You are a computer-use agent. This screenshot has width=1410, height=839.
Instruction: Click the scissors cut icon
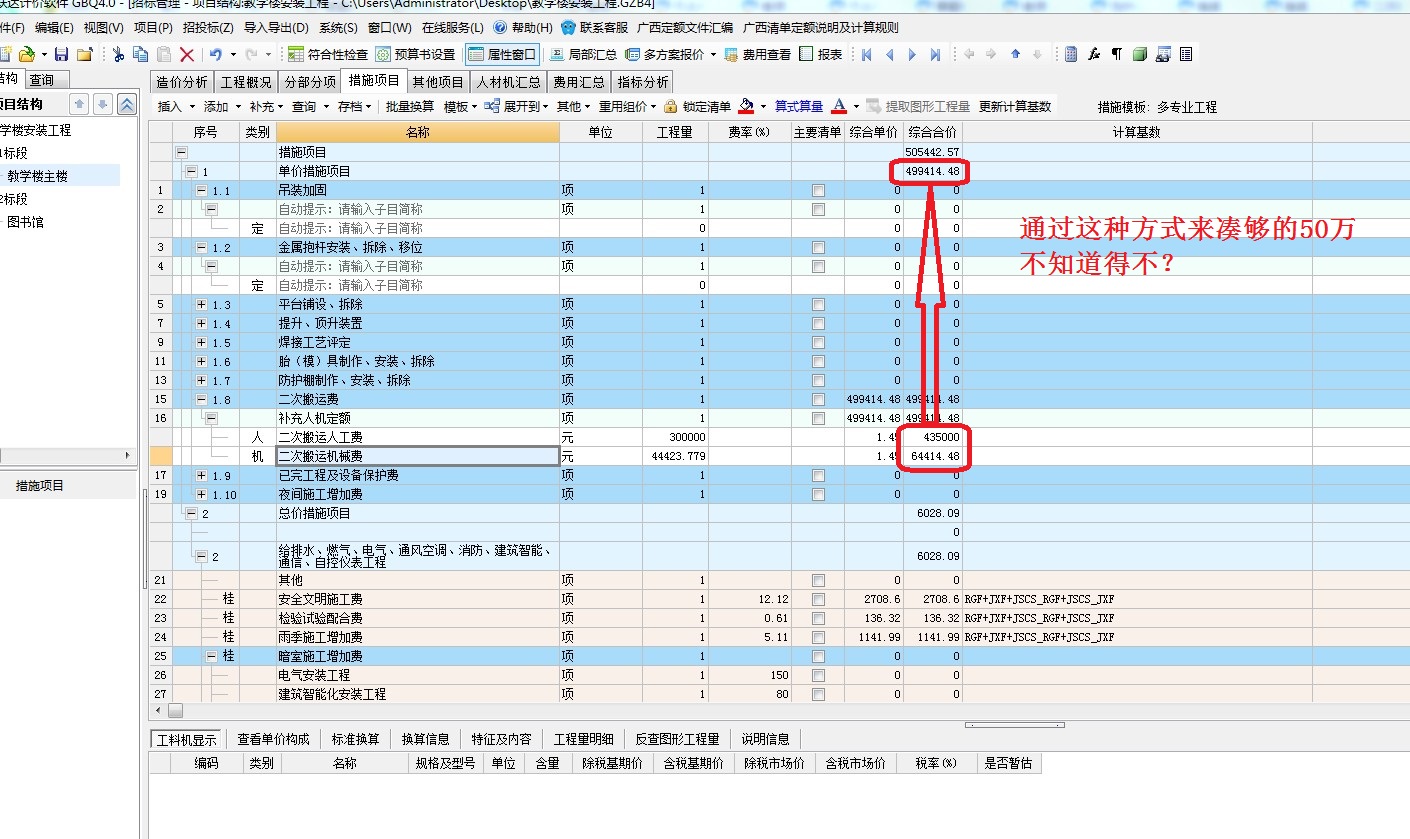119,54
